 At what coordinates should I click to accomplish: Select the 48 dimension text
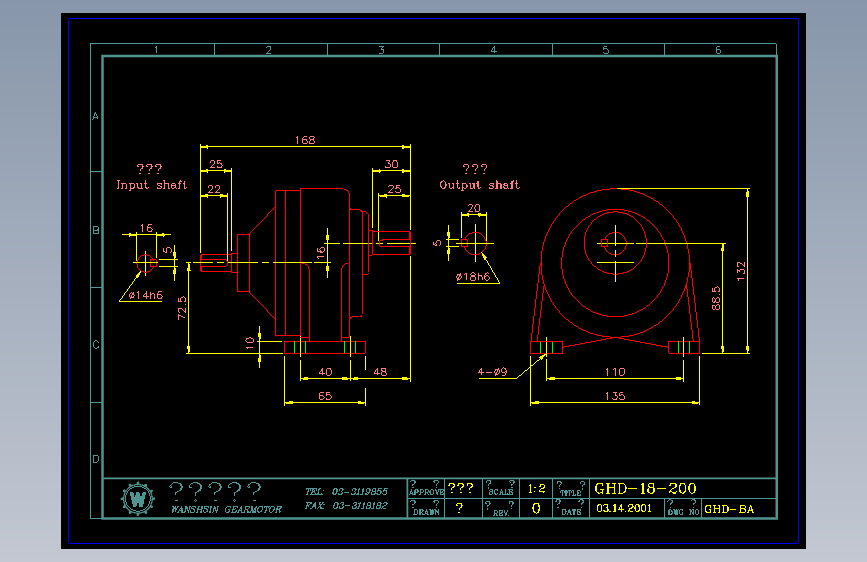point(380,372)
